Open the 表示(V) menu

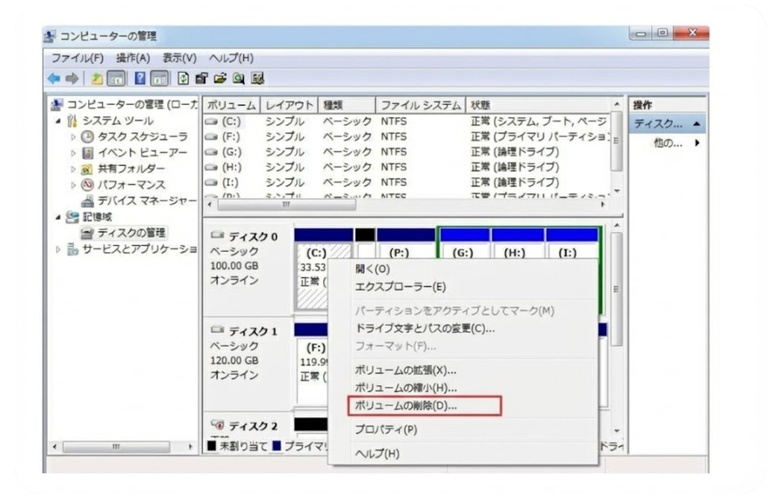click(180, 58)
